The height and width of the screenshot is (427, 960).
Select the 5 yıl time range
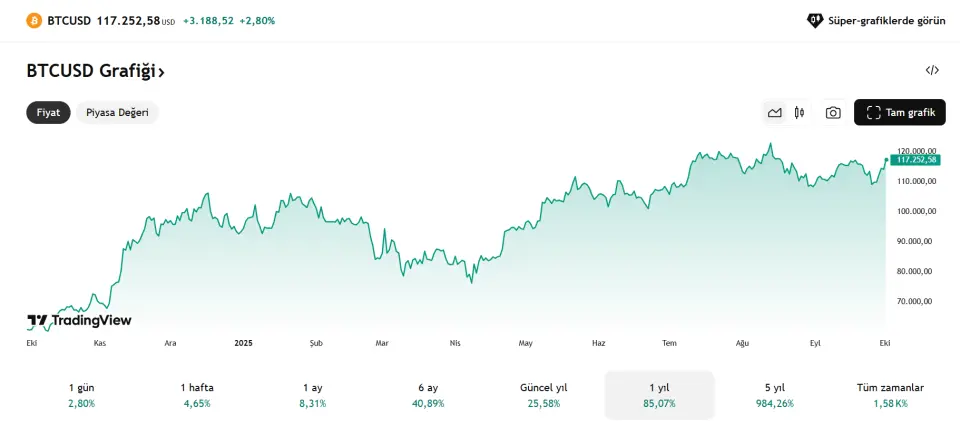pos(775,394)
